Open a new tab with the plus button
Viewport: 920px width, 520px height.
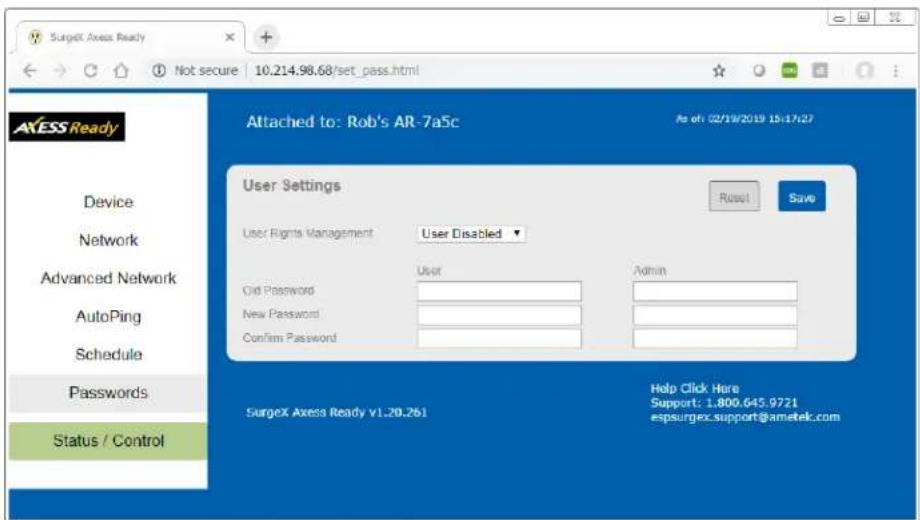tap(266, 37)
